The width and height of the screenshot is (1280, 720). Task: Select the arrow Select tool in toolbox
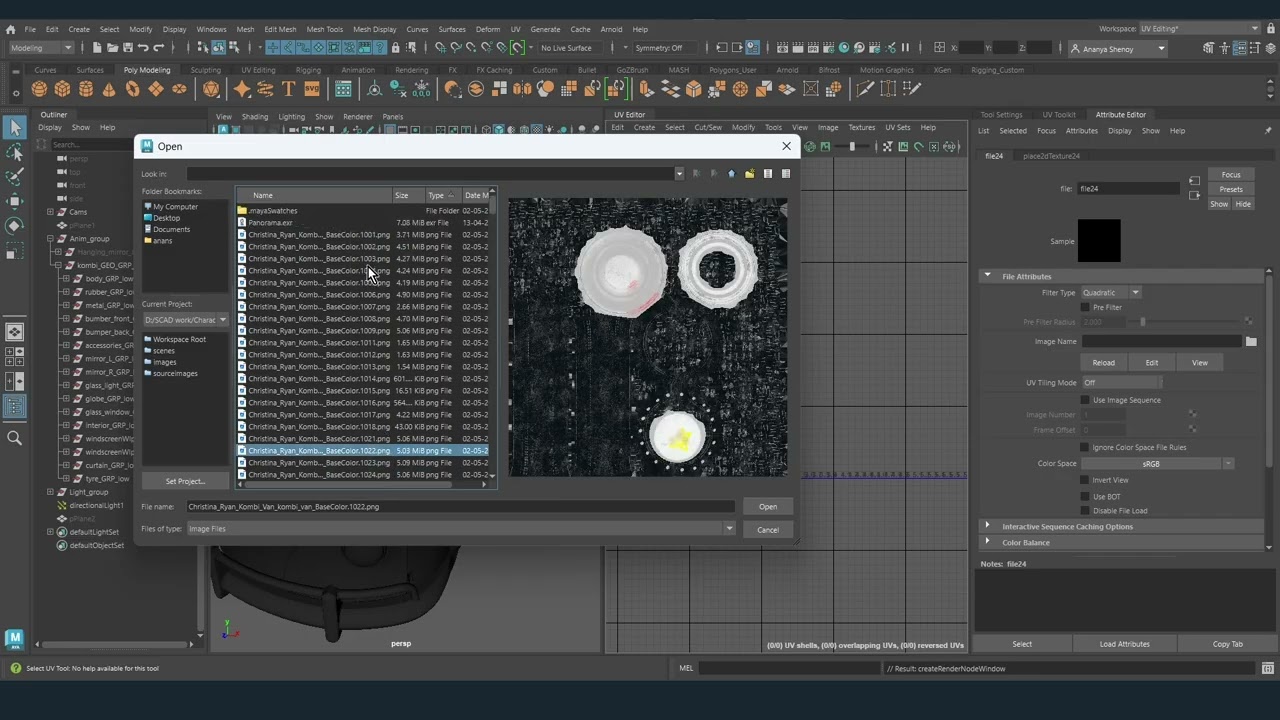(x=15, y=127)
